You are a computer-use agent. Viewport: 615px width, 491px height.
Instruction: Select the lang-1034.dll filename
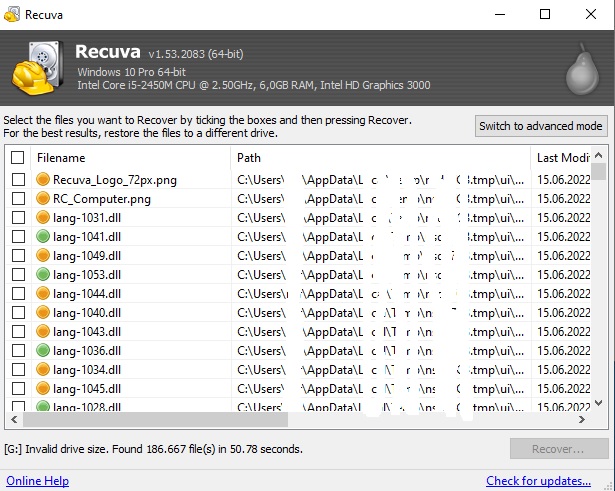[87, 370]
